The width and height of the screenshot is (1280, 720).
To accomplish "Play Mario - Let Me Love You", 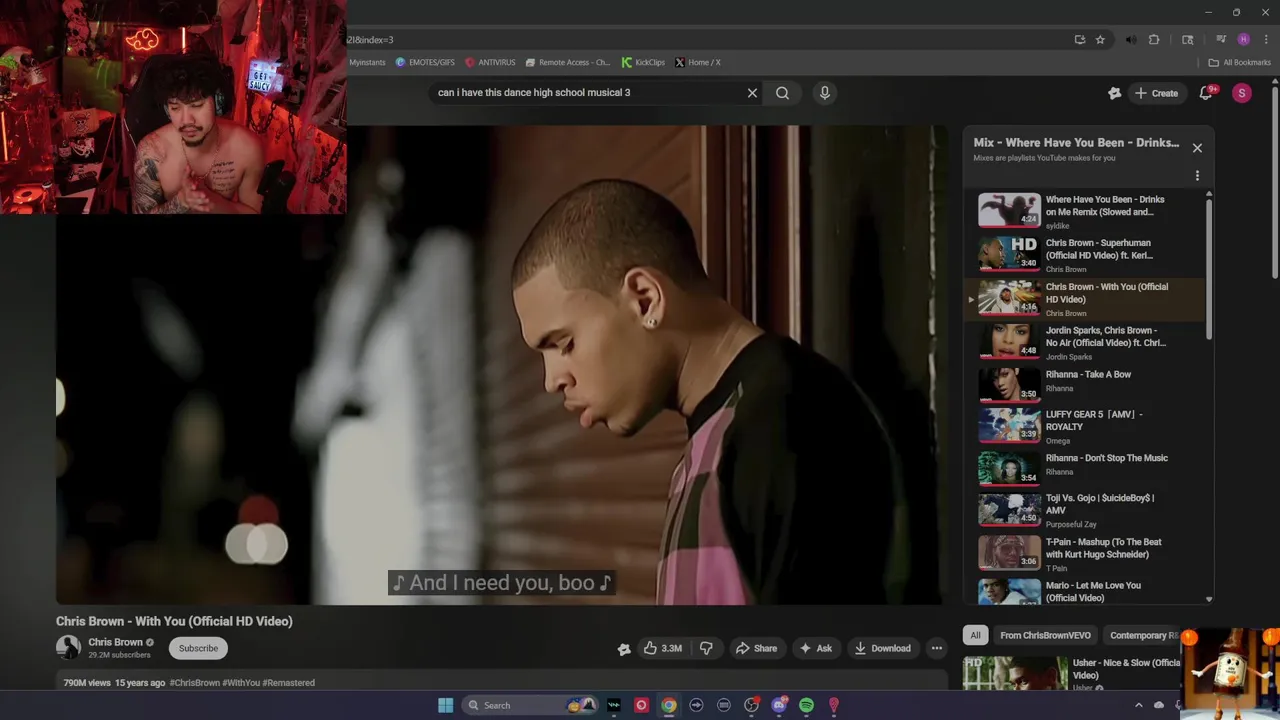I will [x=1085, y=590].
